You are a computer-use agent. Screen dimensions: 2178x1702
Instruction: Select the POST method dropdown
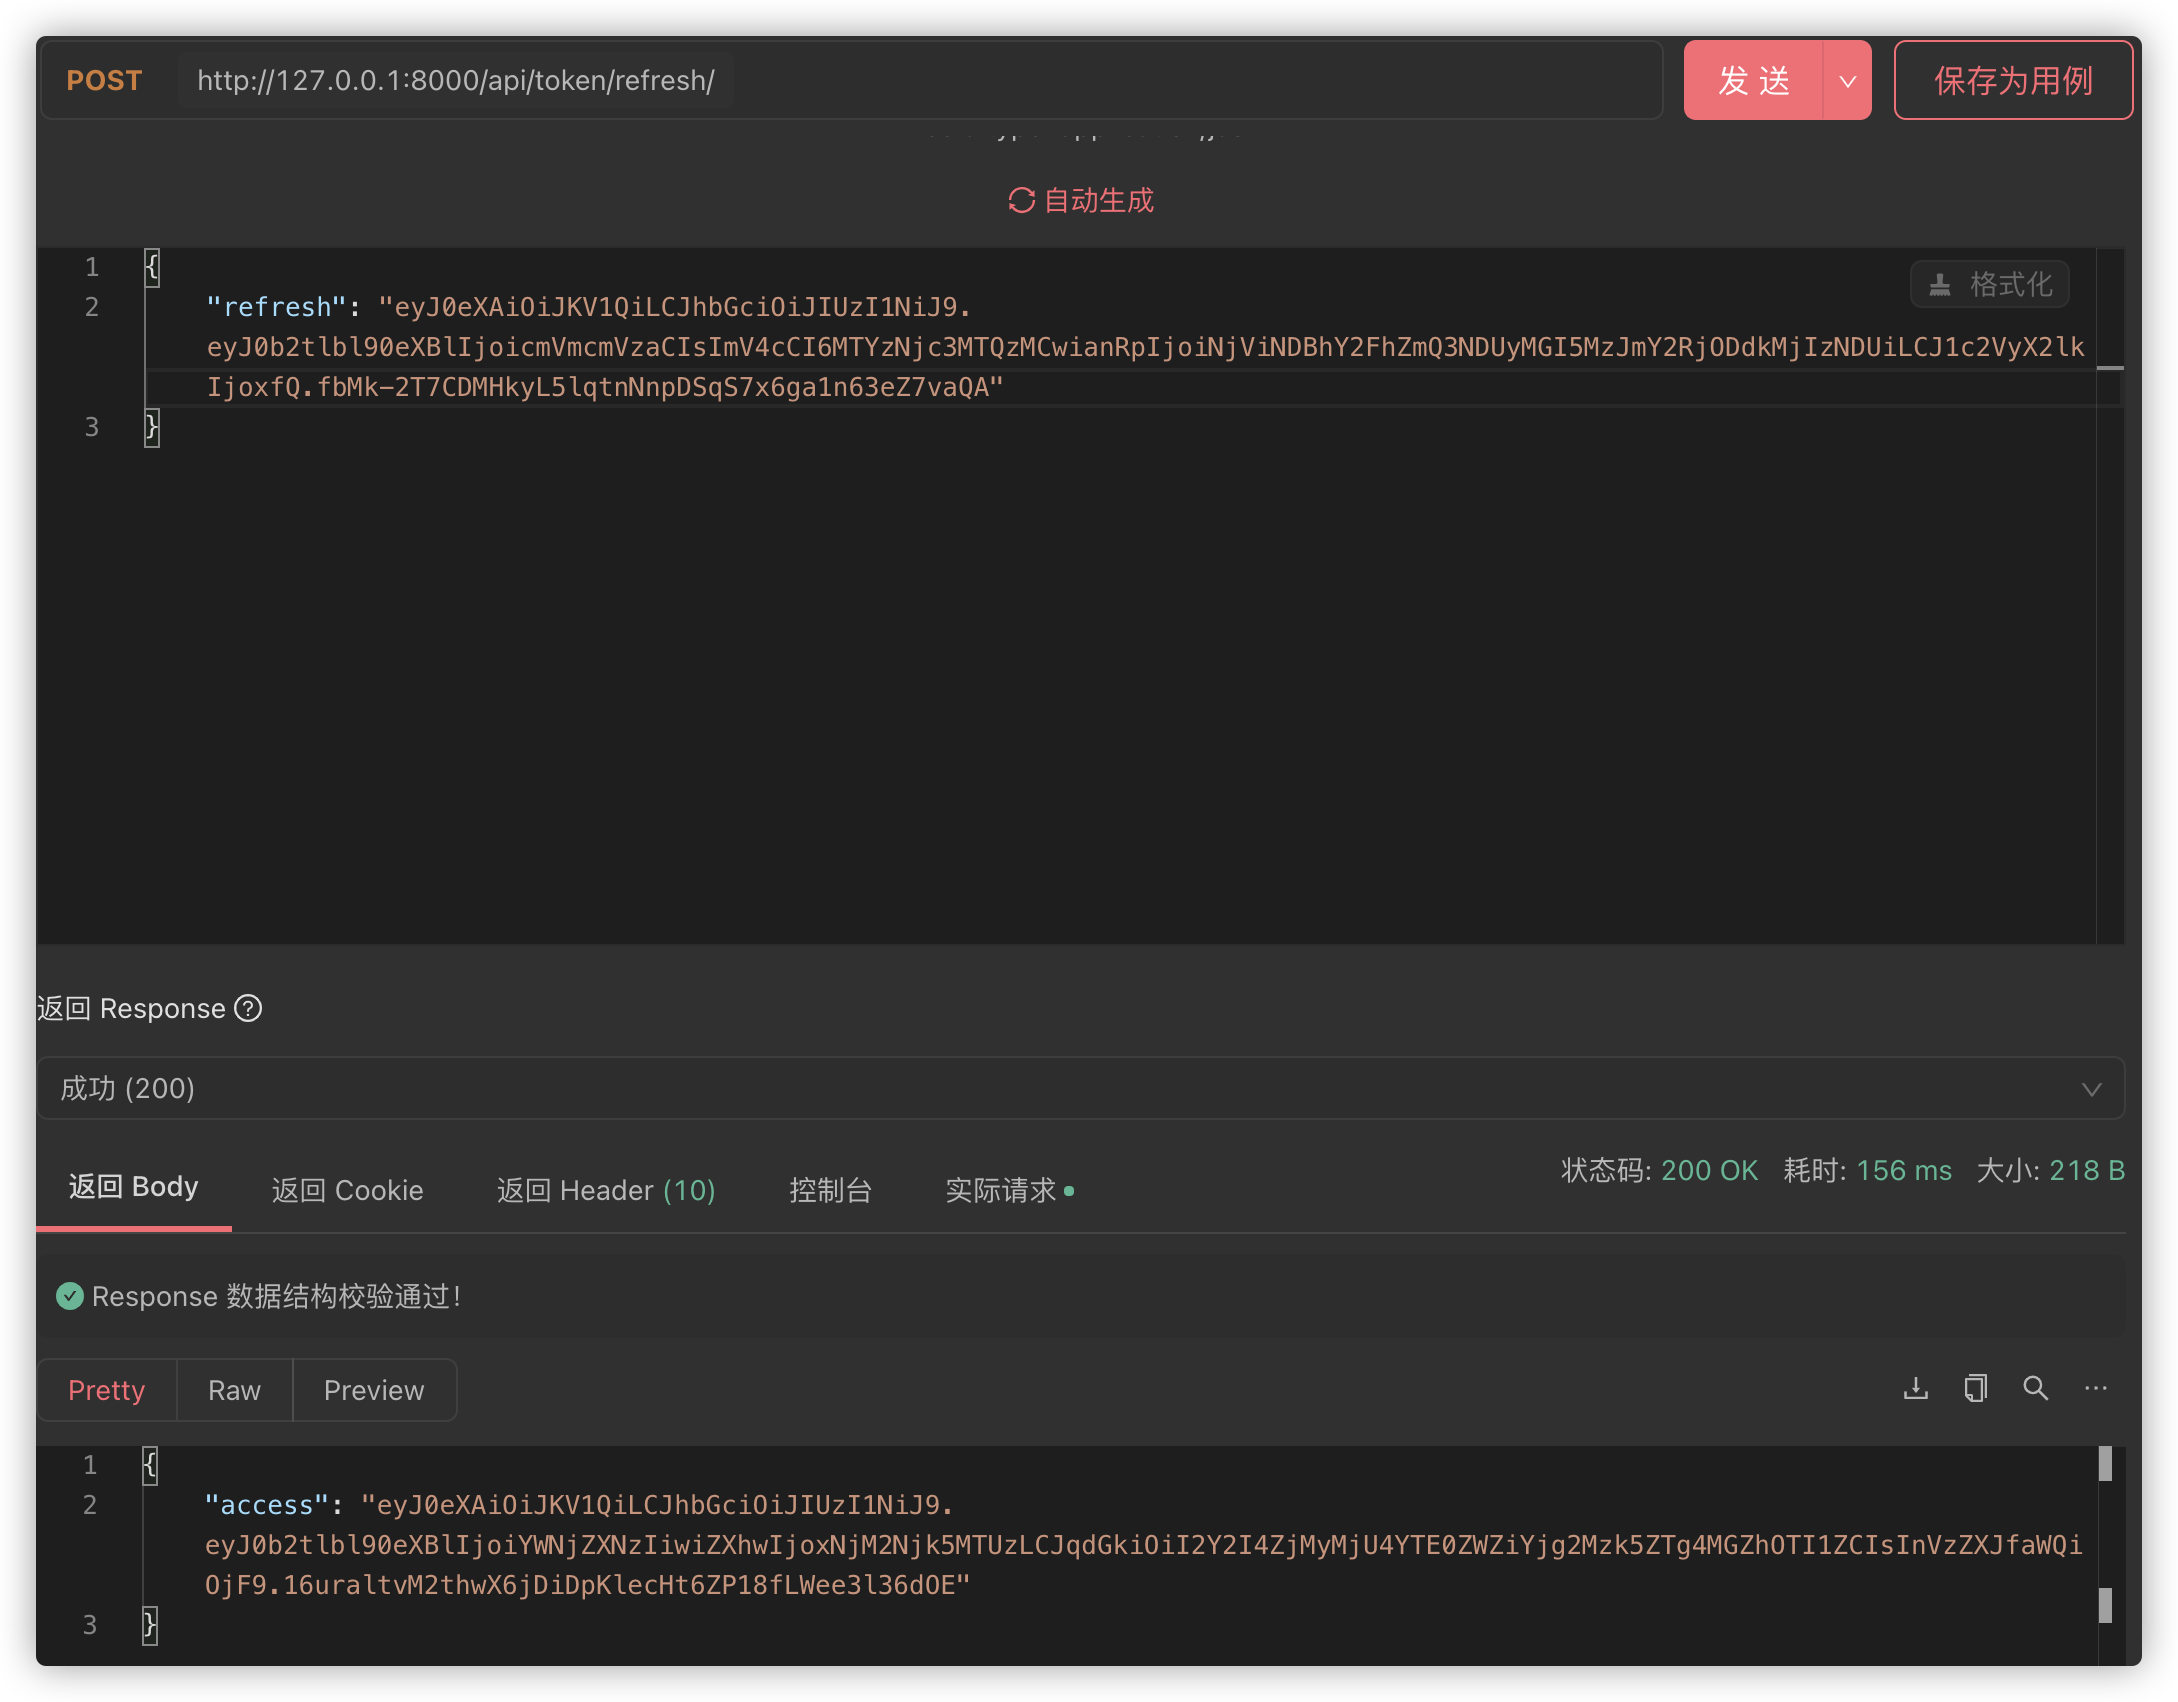pos(104,81)
